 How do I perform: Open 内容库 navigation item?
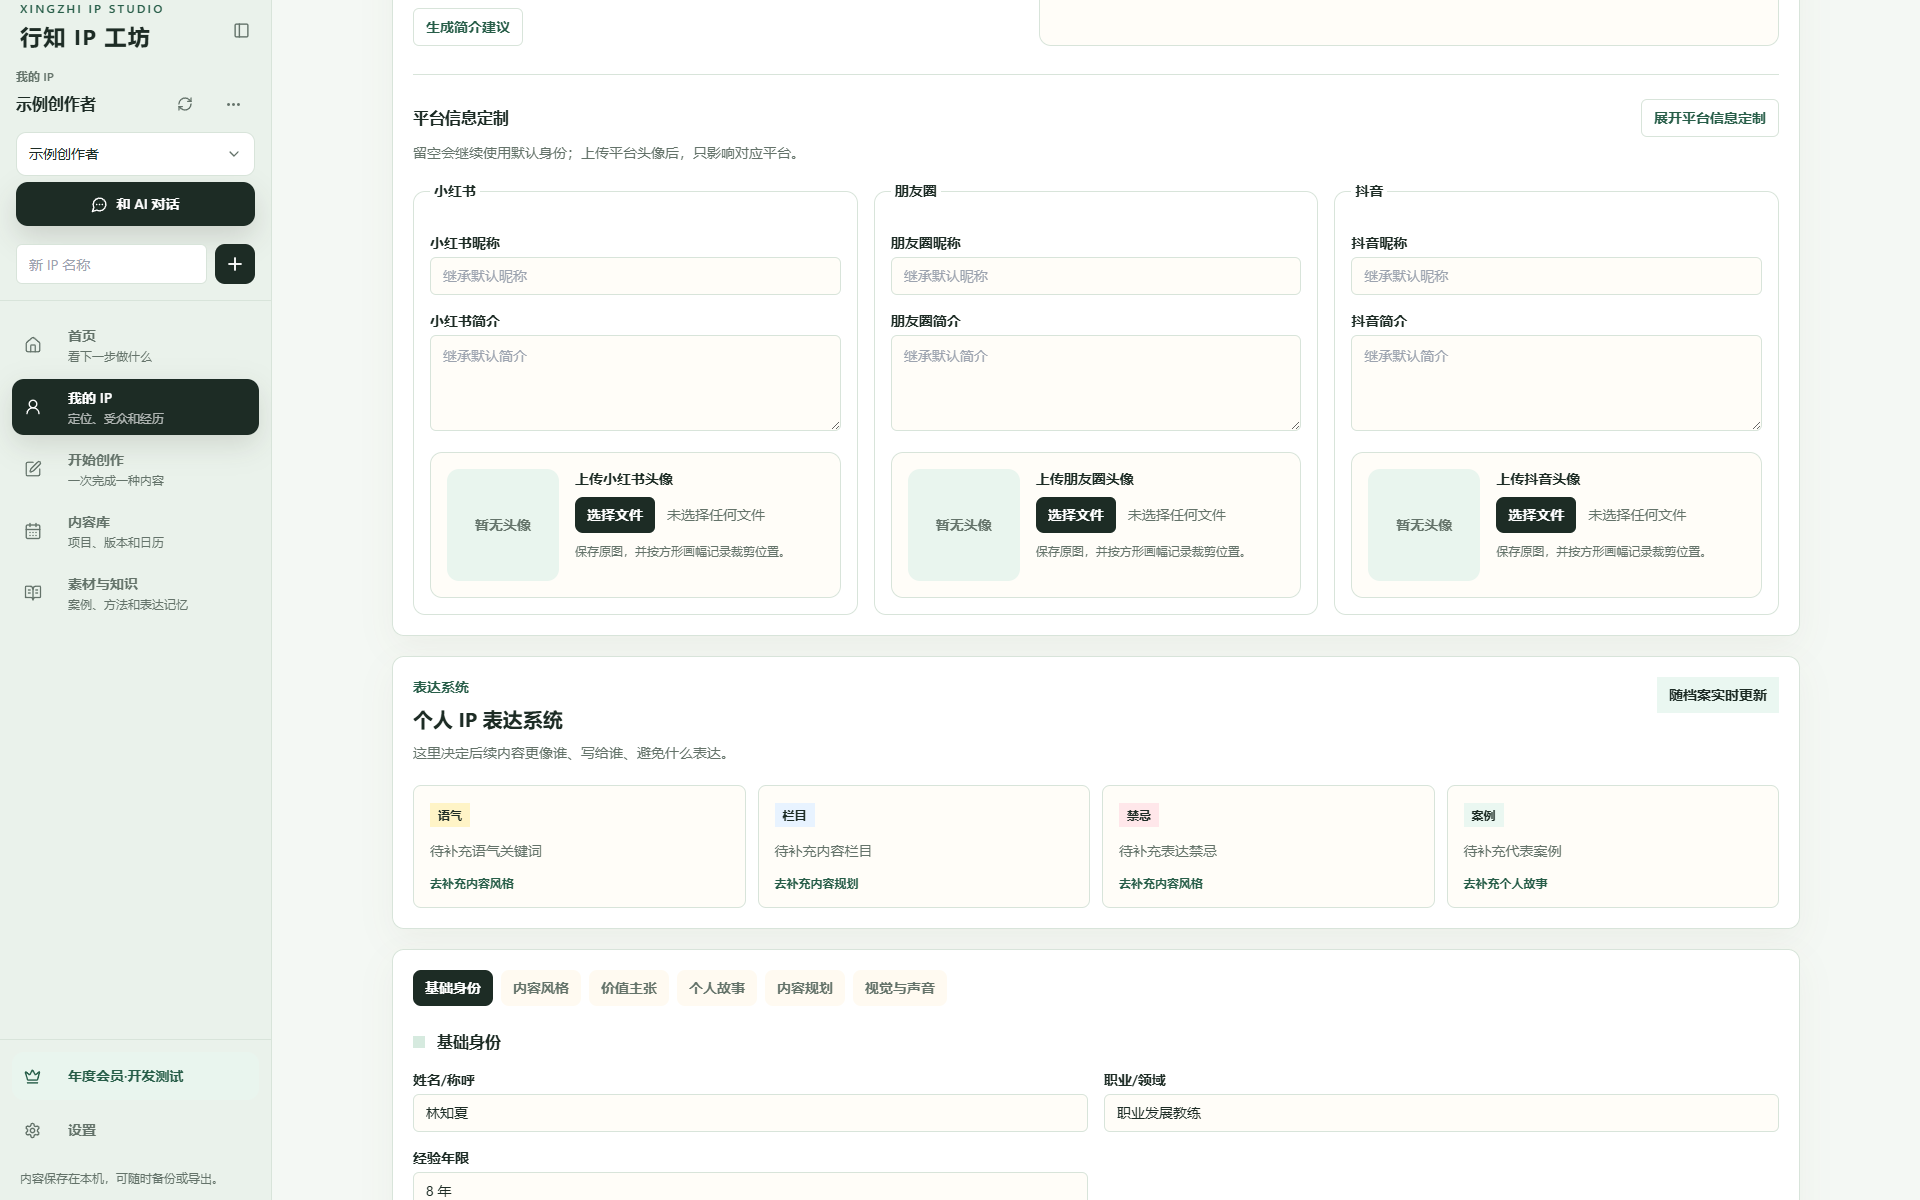pos(135,531)
